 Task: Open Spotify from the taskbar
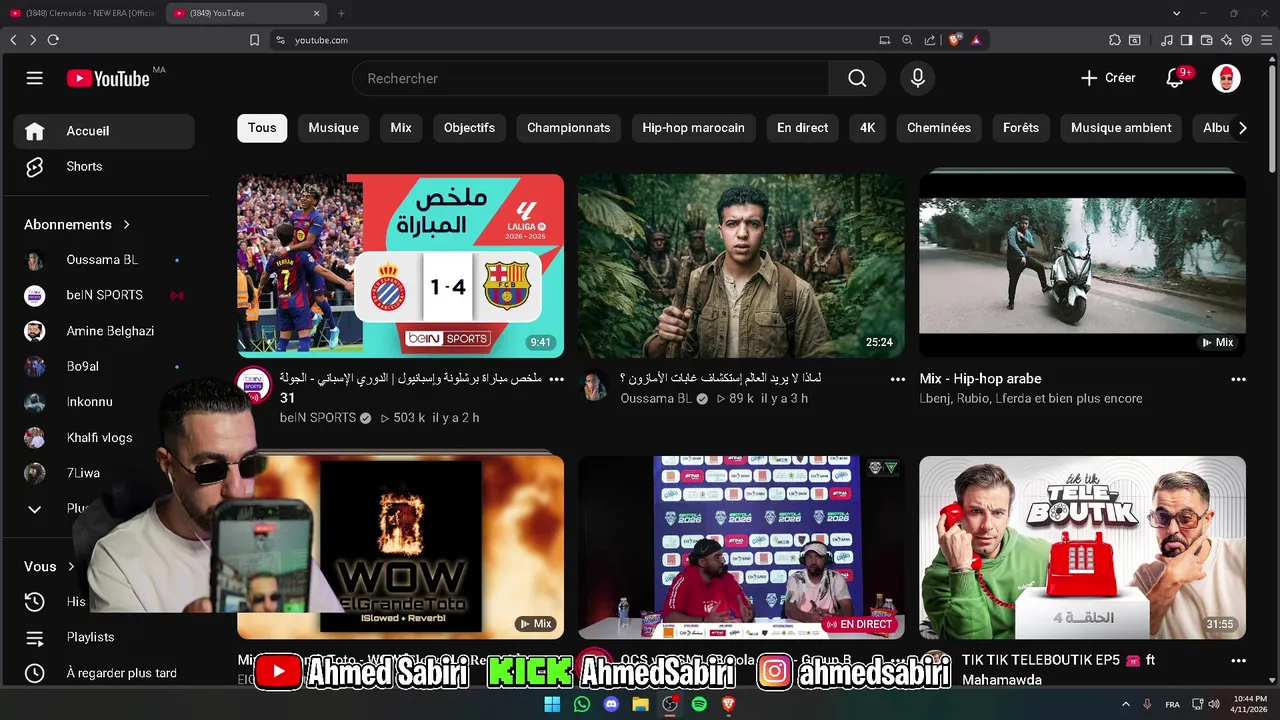click(x=699, y=704)
